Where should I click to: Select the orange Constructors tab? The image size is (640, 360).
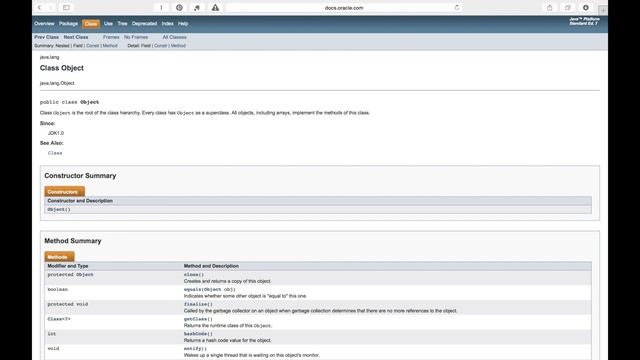click(x=64, y=191)
